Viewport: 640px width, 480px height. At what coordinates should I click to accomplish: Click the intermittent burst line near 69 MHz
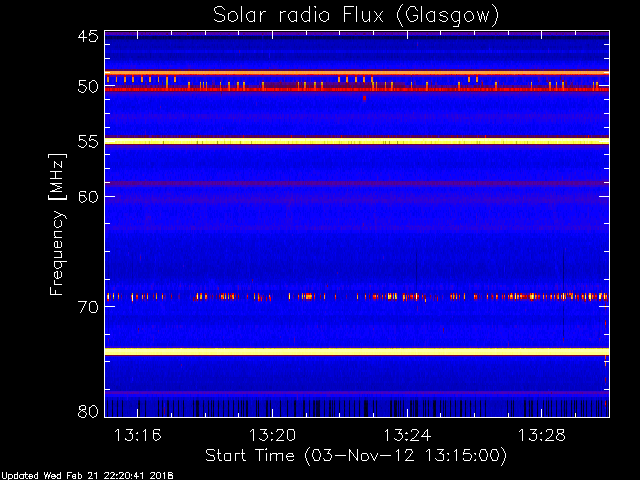click(x=357, y=297)
